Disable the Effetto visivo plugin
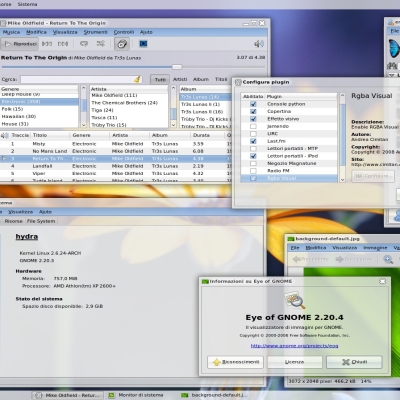 (253, 119)
